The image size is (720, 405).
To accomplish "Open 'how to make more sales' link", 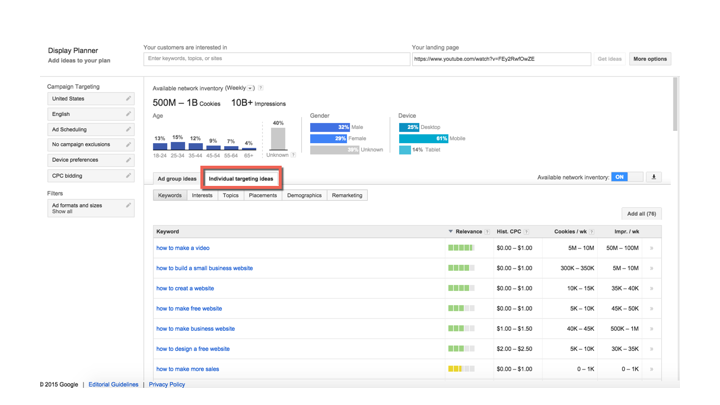I will point(187,369).
